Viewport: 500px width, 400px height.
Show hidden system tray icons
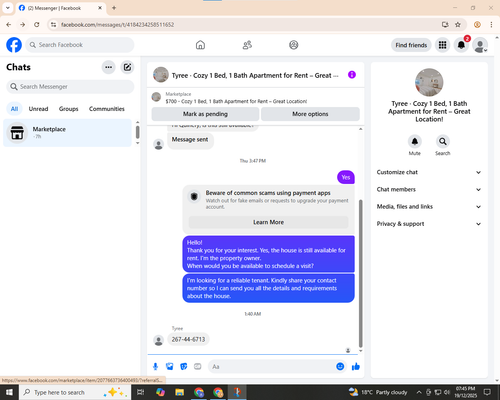tap(419, 392)
